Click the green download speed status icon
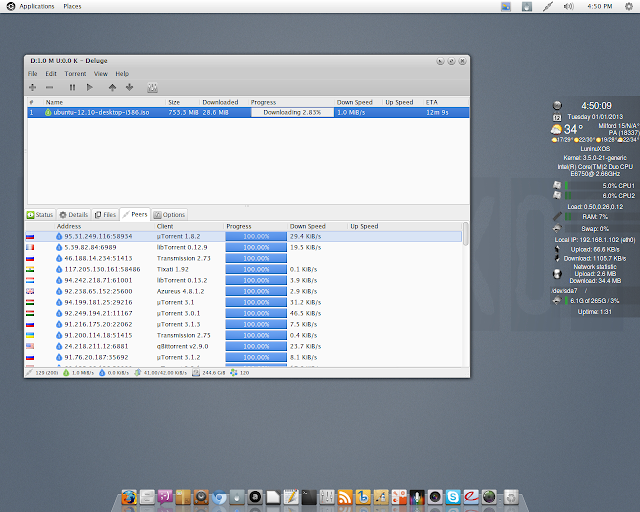640x512 pixels. point(66,373)
